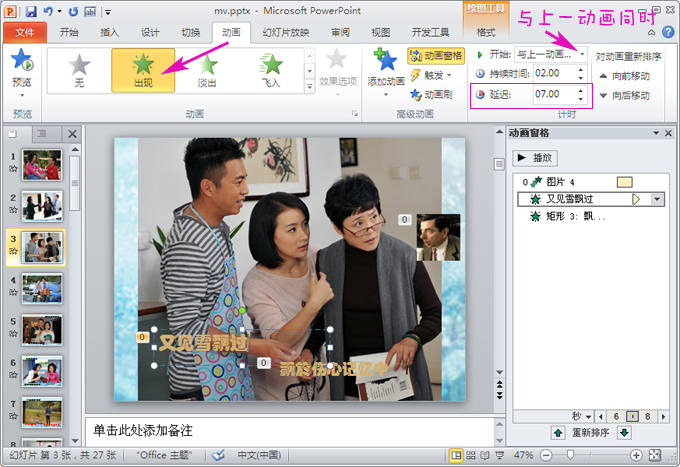This screenshot has width=680, height=467.
Task: Switch to the 开发工具 Developer tab
Action: coord(430,33)
